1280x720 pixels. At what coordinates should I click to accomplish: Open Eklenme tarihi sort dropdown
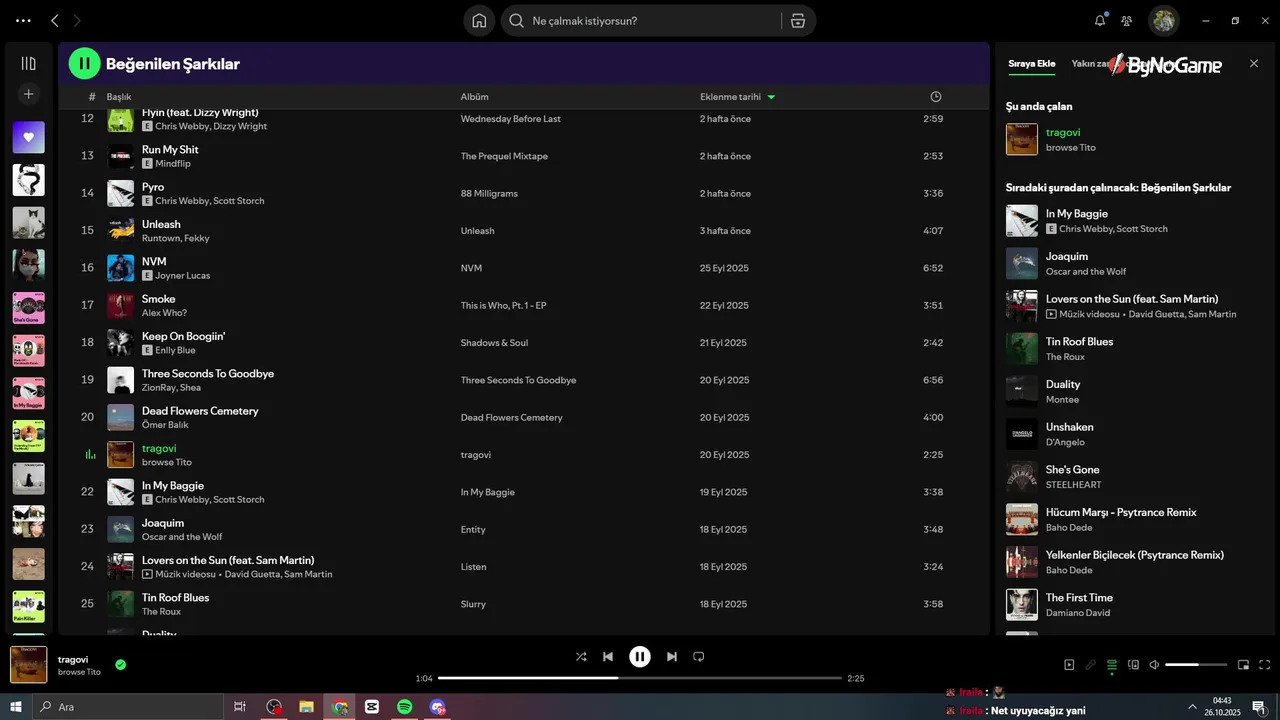tap(738, 97)
